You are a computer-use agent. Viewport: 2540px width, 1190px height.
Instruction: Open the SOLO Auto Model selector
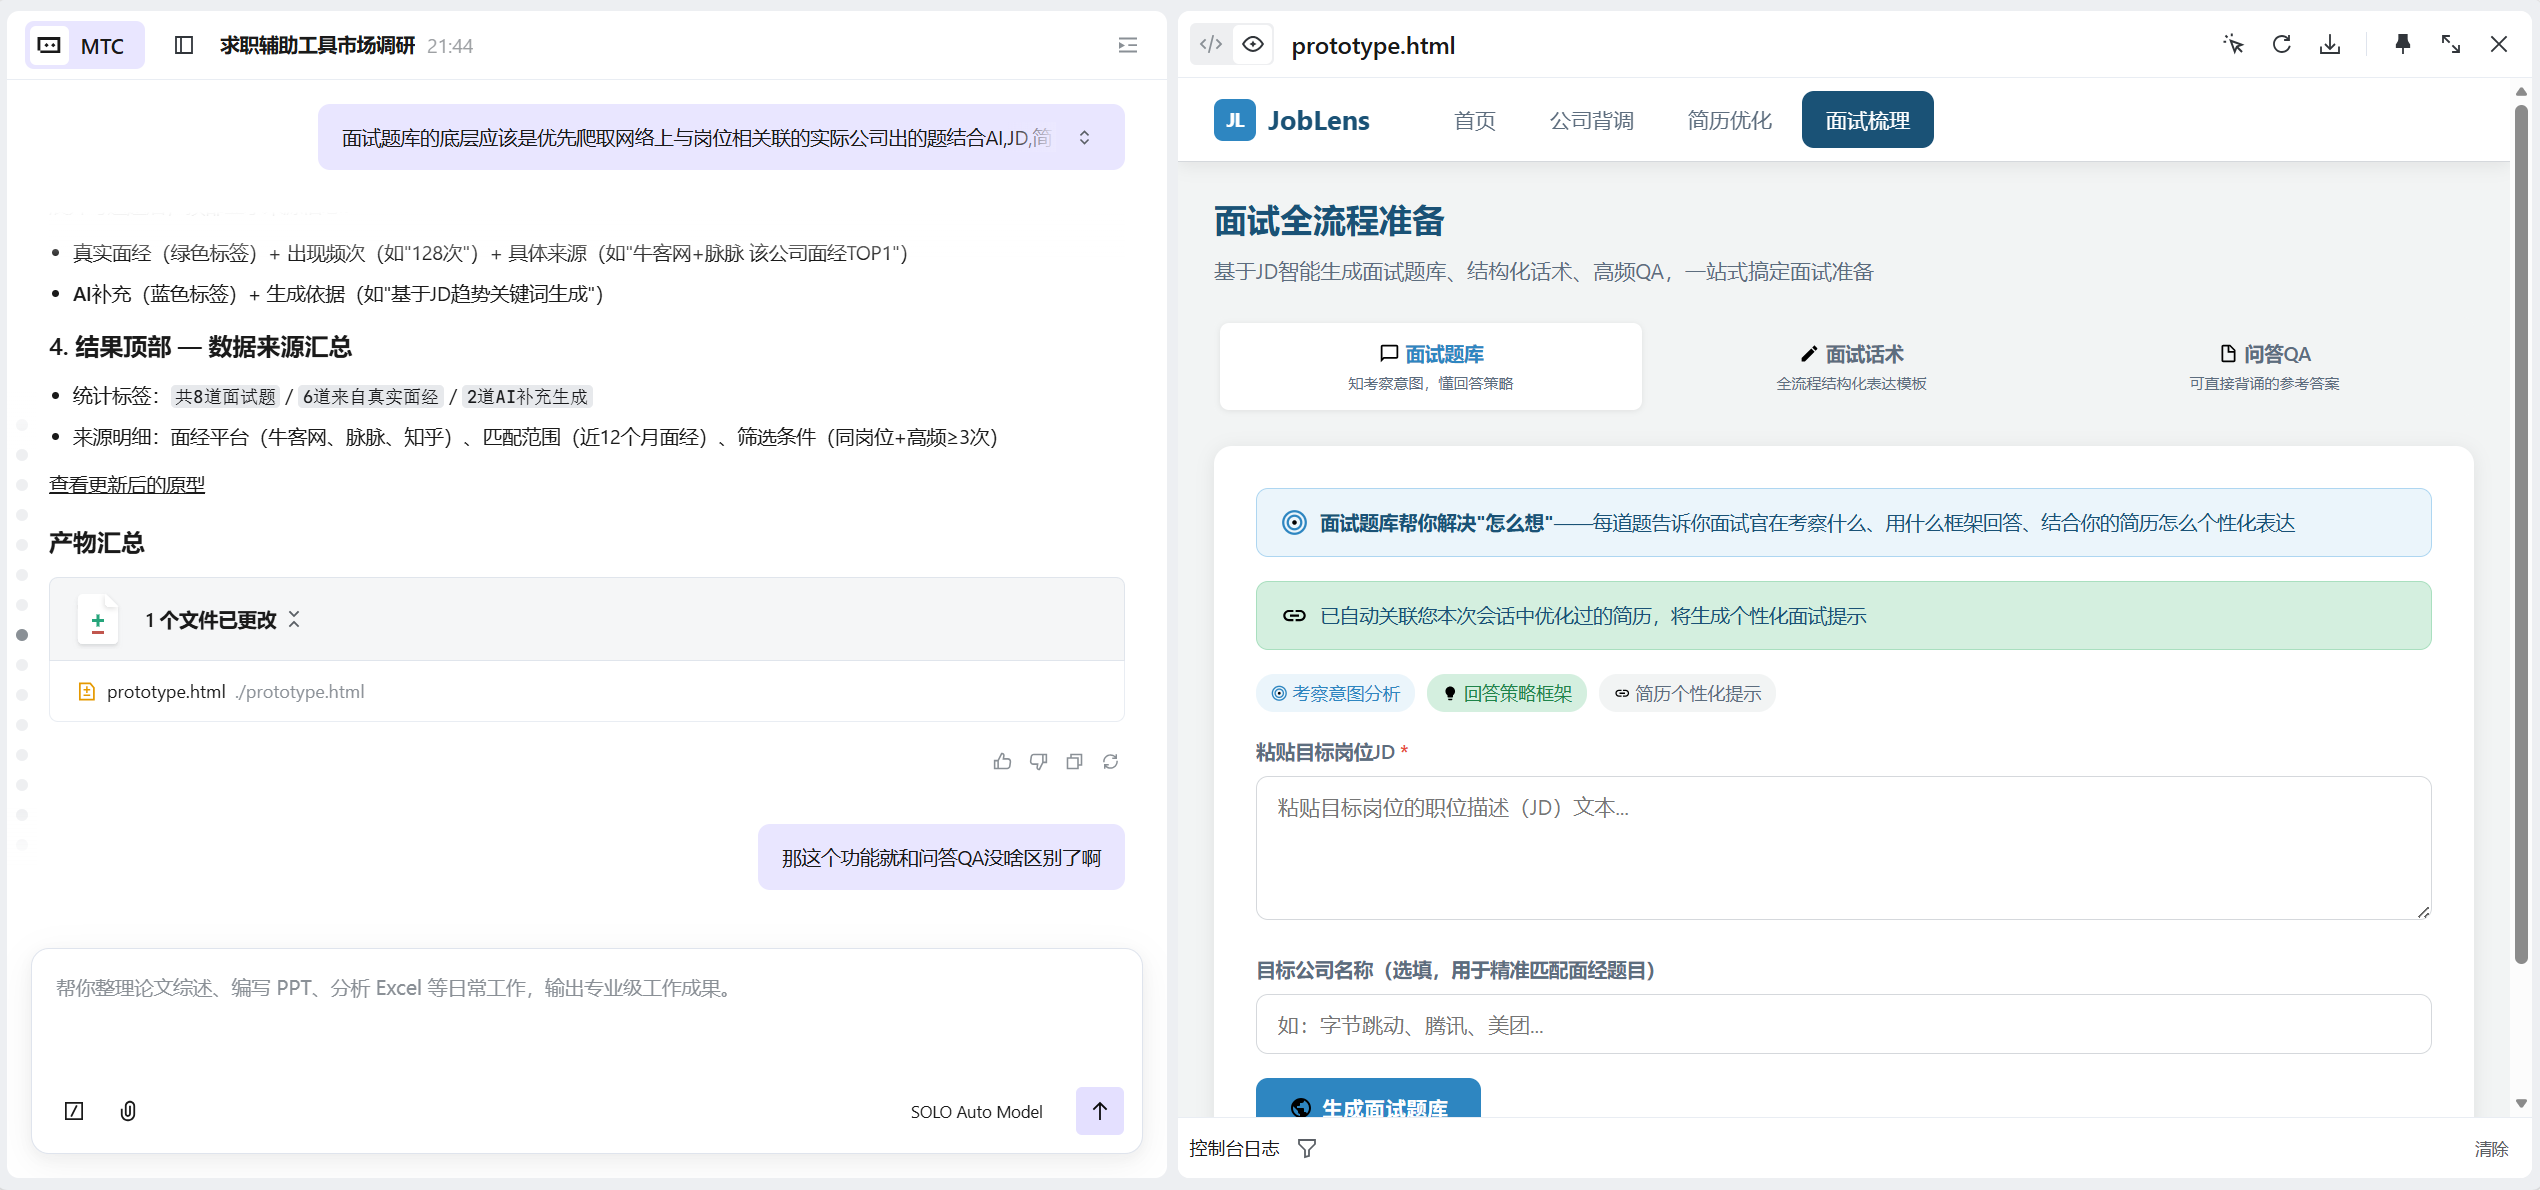(976, 1112)
